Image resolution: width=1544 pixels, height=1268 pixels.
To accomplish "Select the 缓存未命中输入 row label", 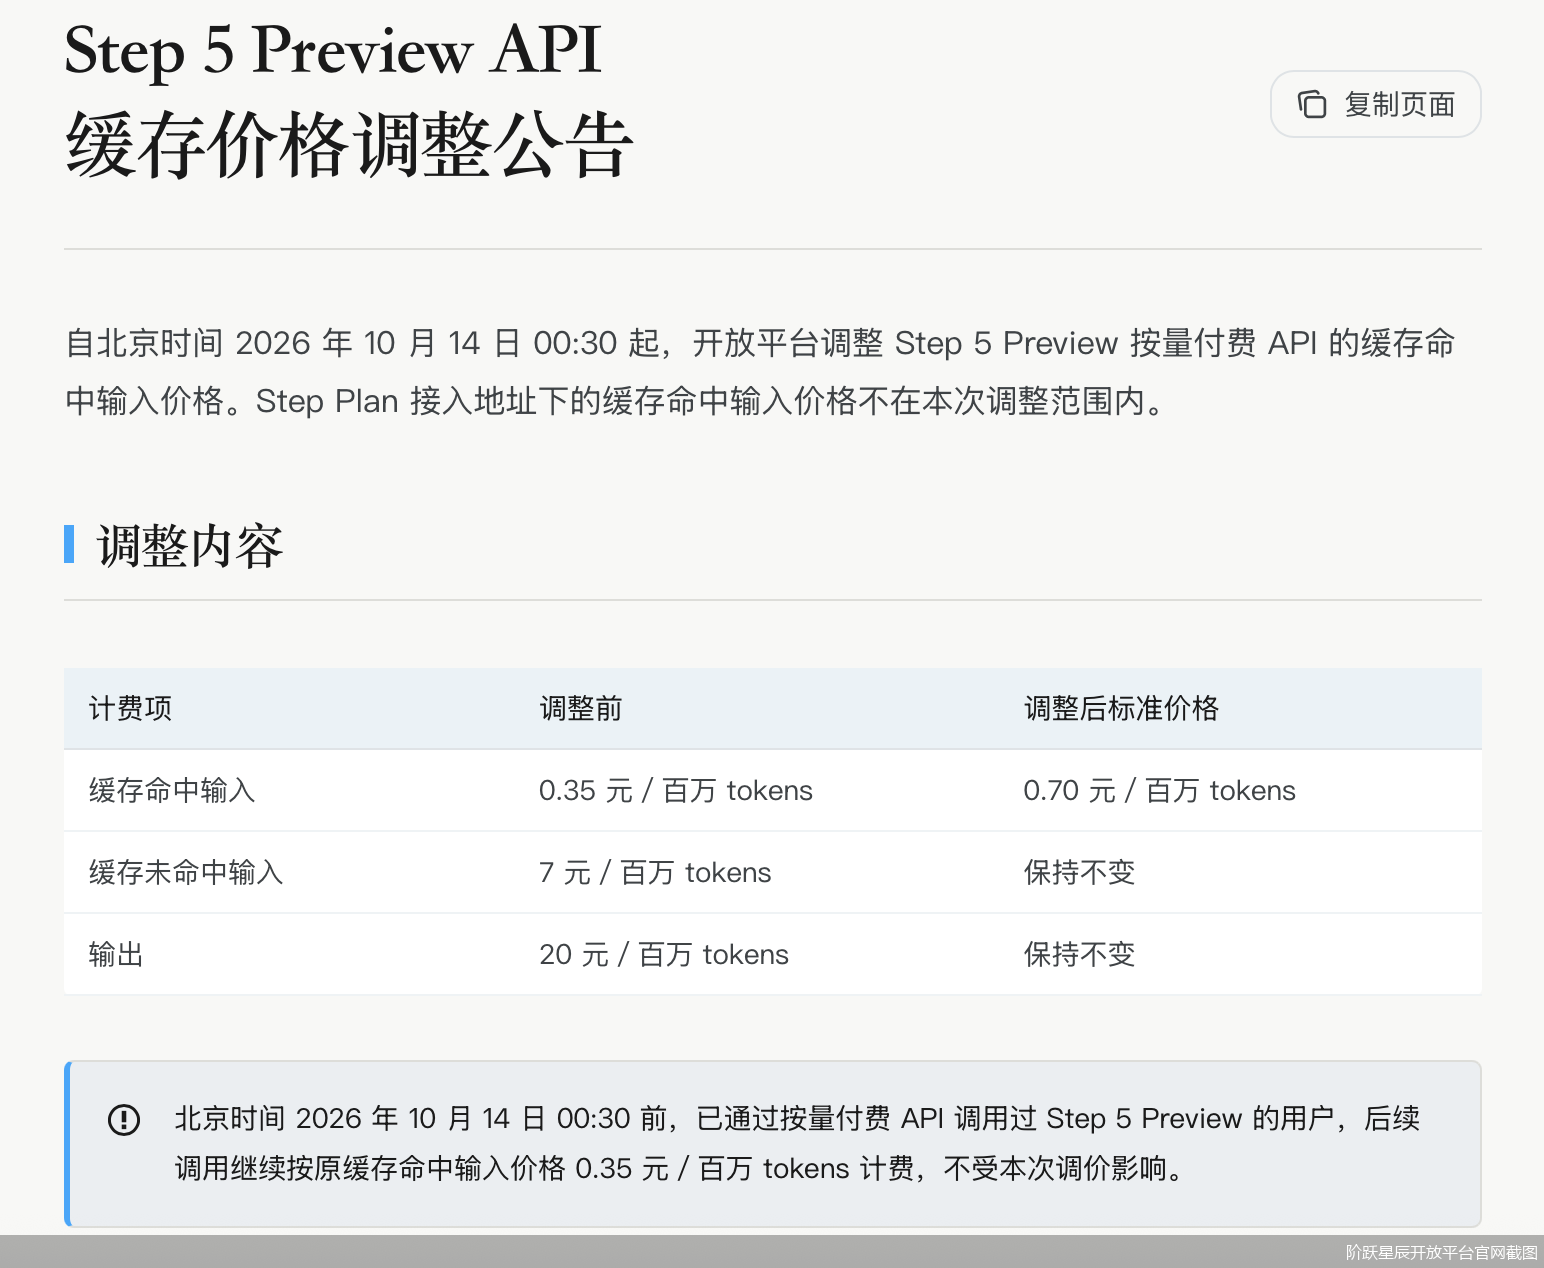I will tap(186, 873).
